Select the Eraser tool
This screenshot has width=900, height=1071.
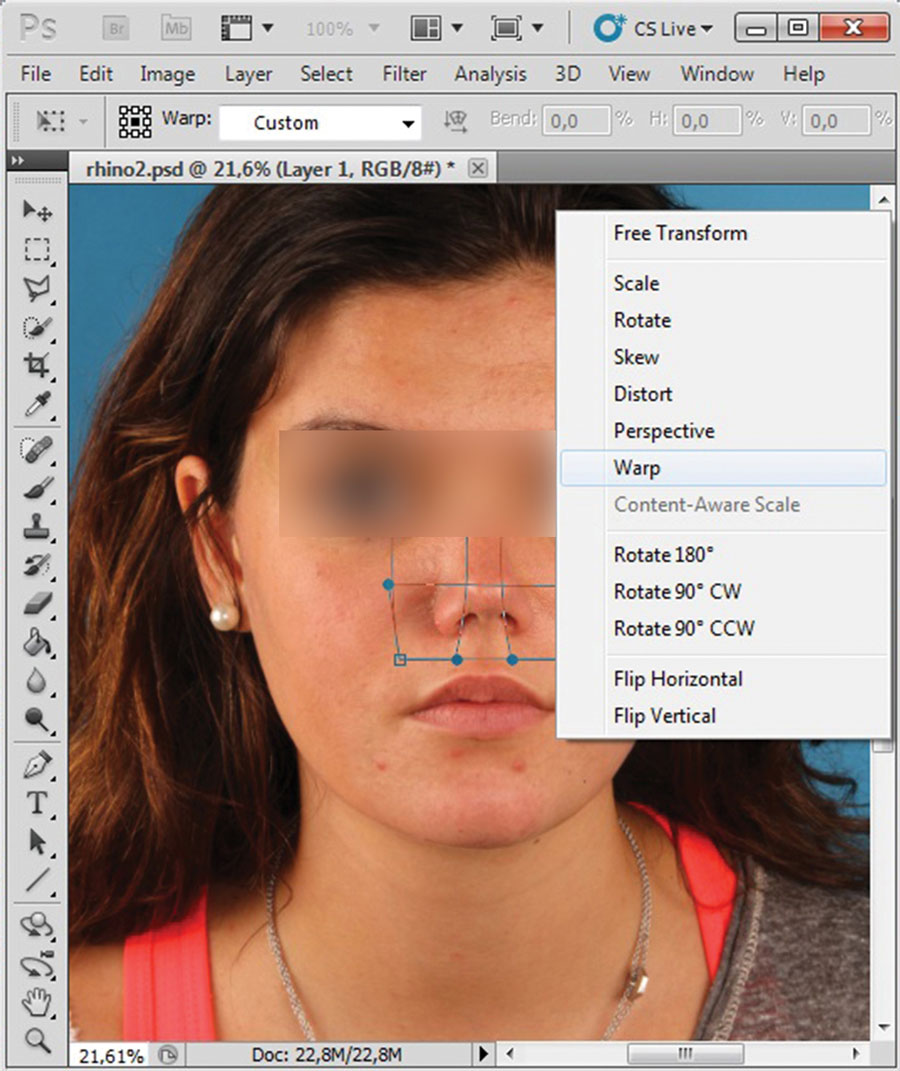pos(37,603)
